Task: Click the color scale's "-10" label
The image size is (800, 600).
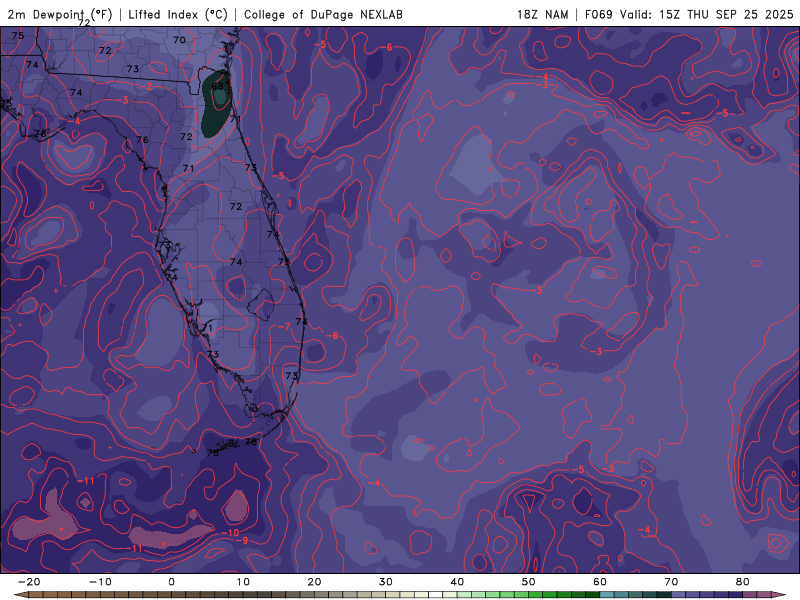Action: point(100,582)
